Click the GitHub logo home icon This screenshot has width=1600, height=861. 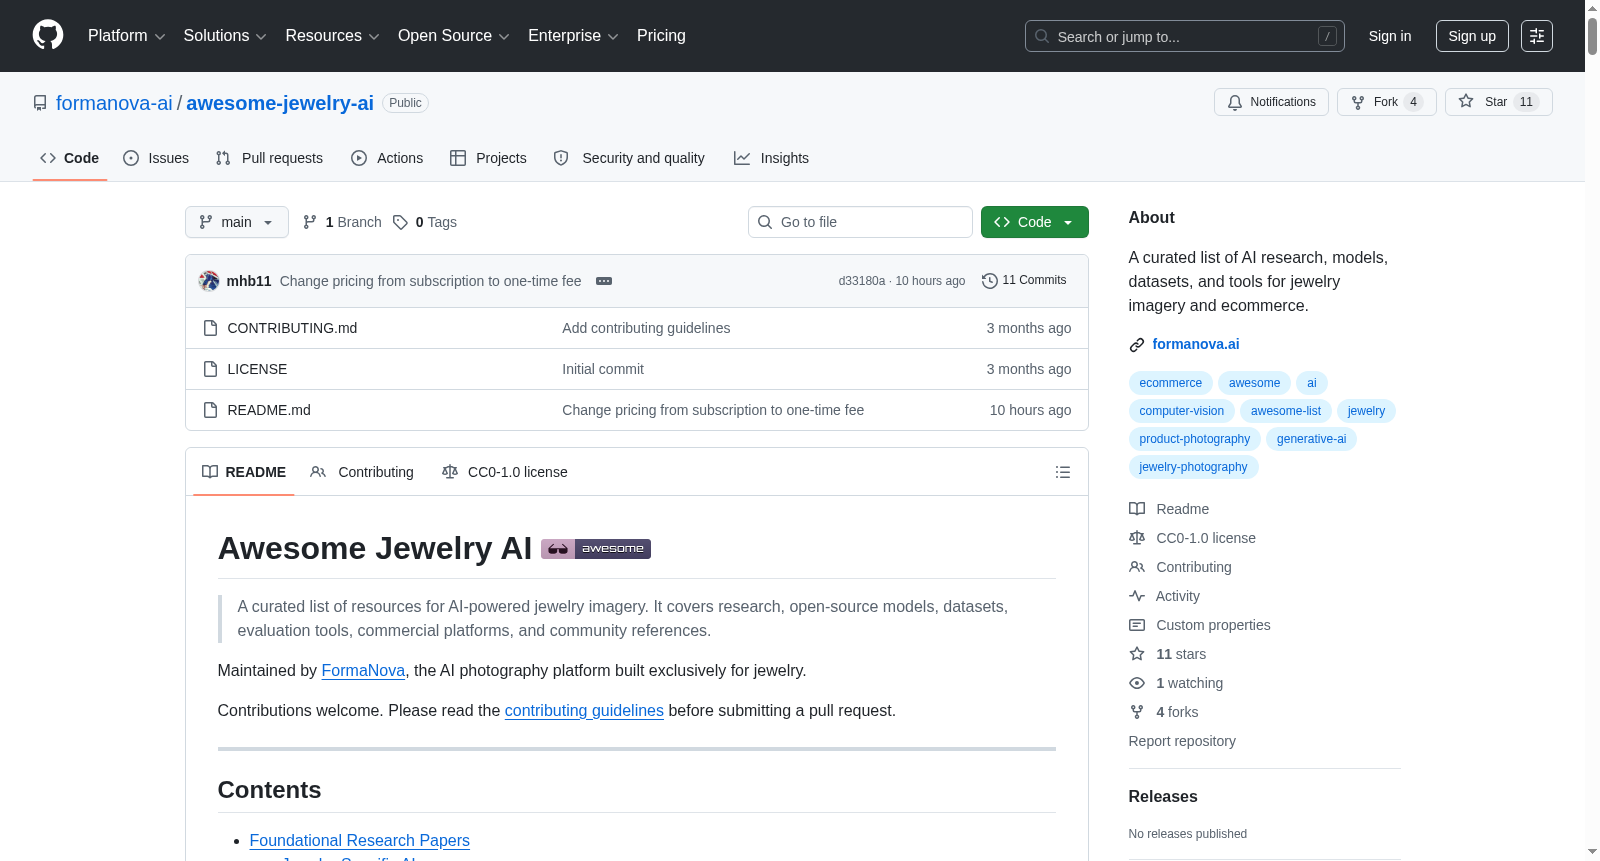(48, 35)
